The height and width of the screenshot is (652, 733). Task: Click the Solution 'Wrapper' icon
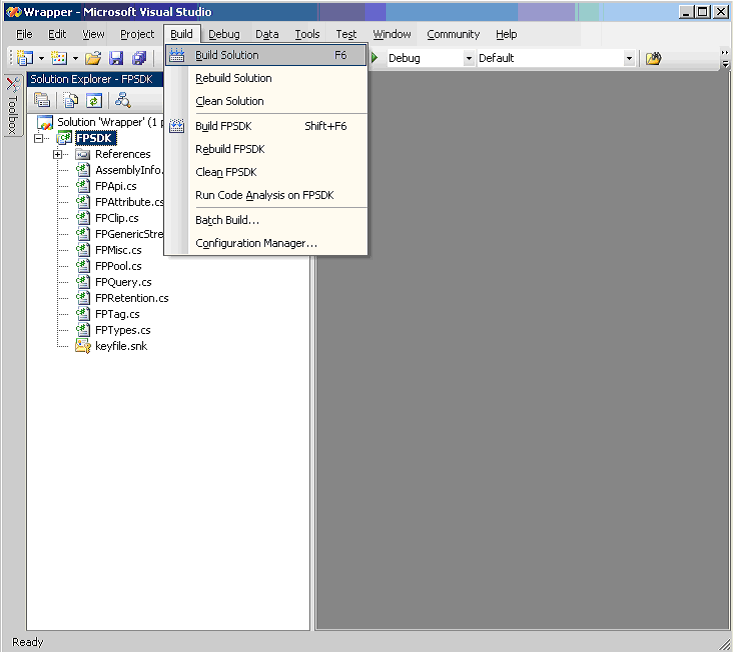click(x=45, y=122)
